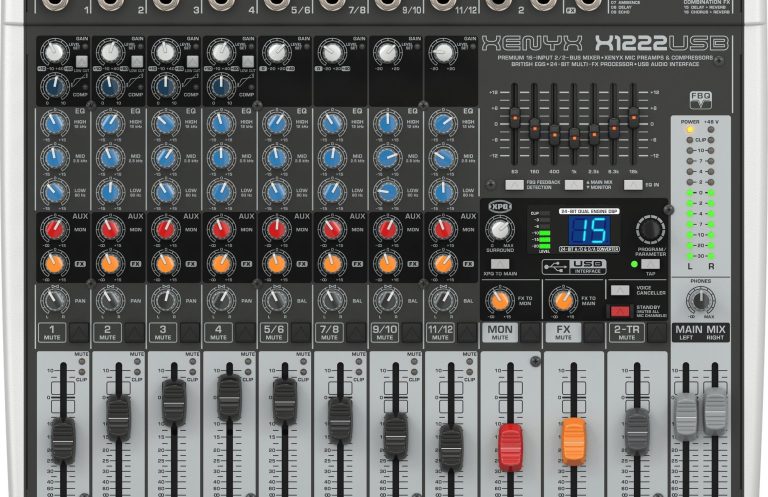Click the red MON master fader

[x=510, y=443]
